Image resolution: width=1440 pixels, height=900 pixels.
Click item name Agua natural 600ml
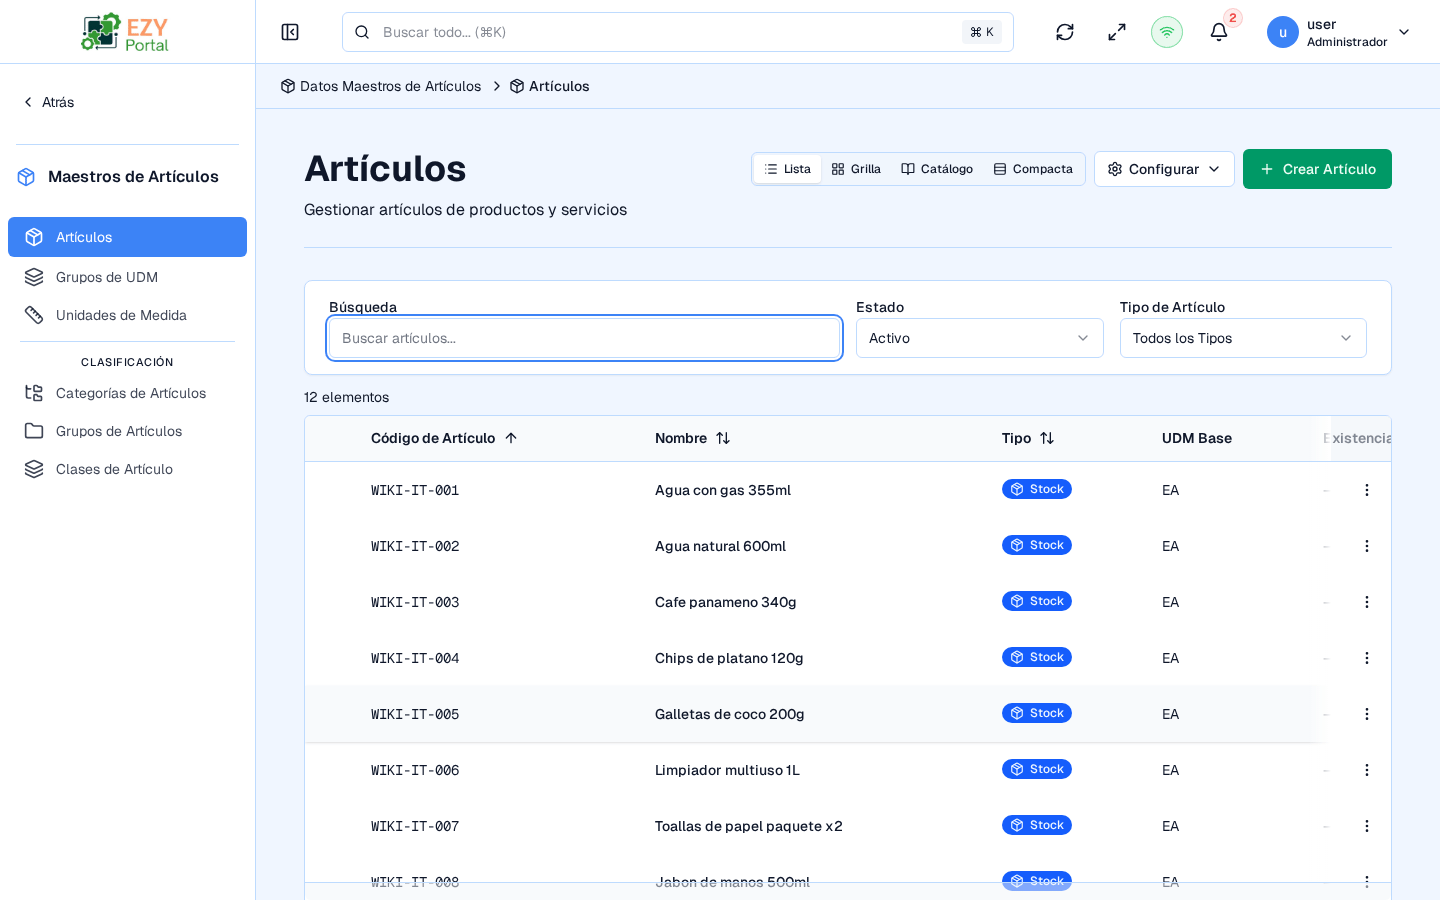[x=720, y=546]
